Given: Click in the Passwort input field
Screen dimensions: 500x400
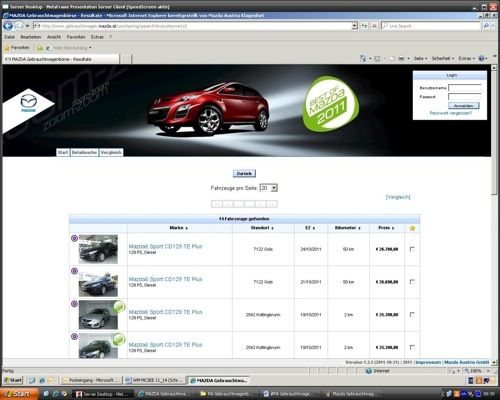Looking at the screenshot, I should coord(465,97).
